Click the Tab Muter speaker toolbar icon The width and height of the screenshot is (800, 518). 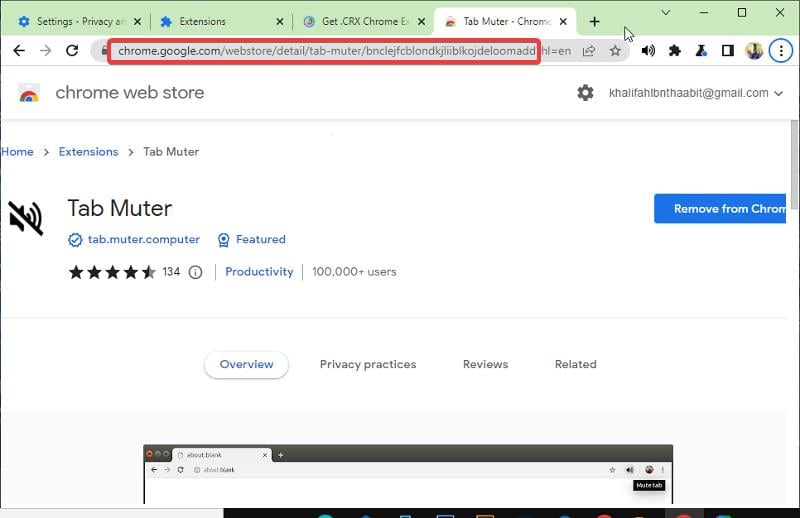[648, 51]
